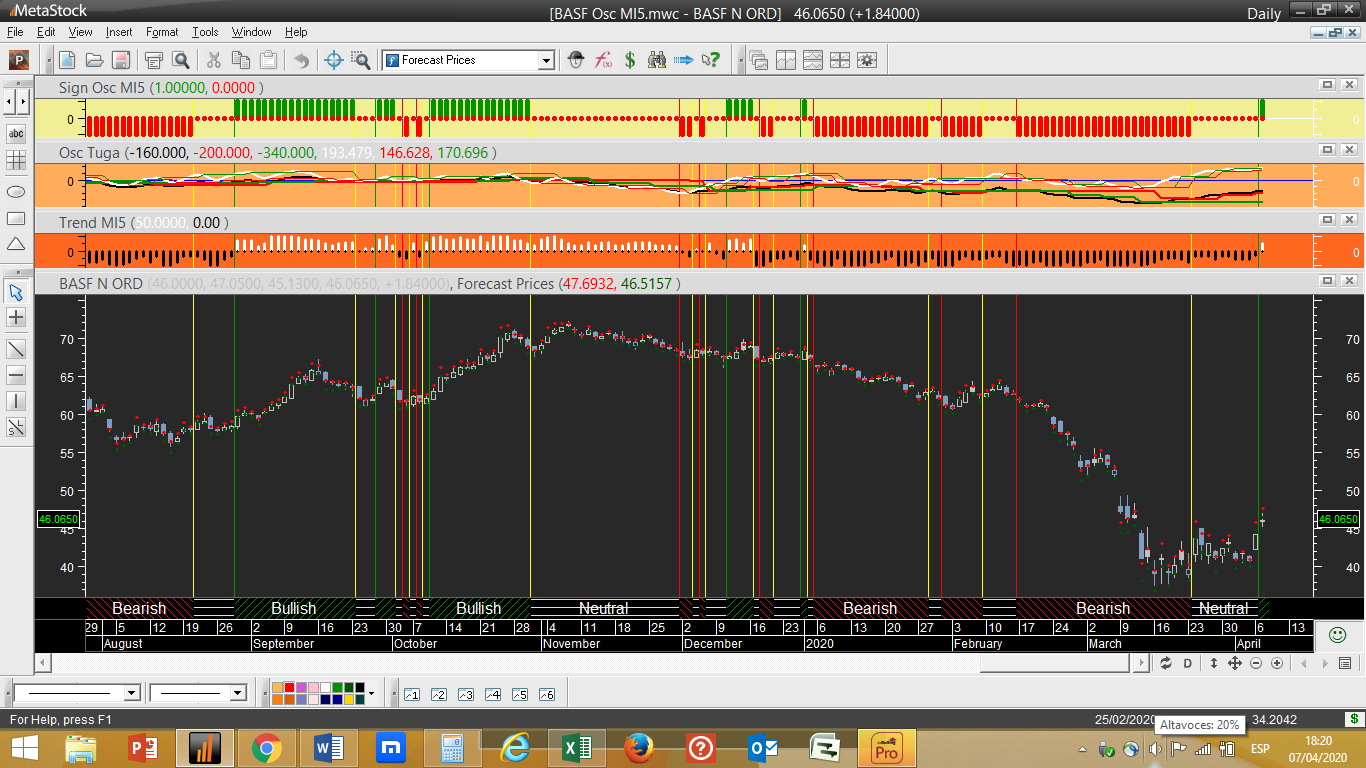Pick the red color swatch
The image size is (1366, 768).
290,688
